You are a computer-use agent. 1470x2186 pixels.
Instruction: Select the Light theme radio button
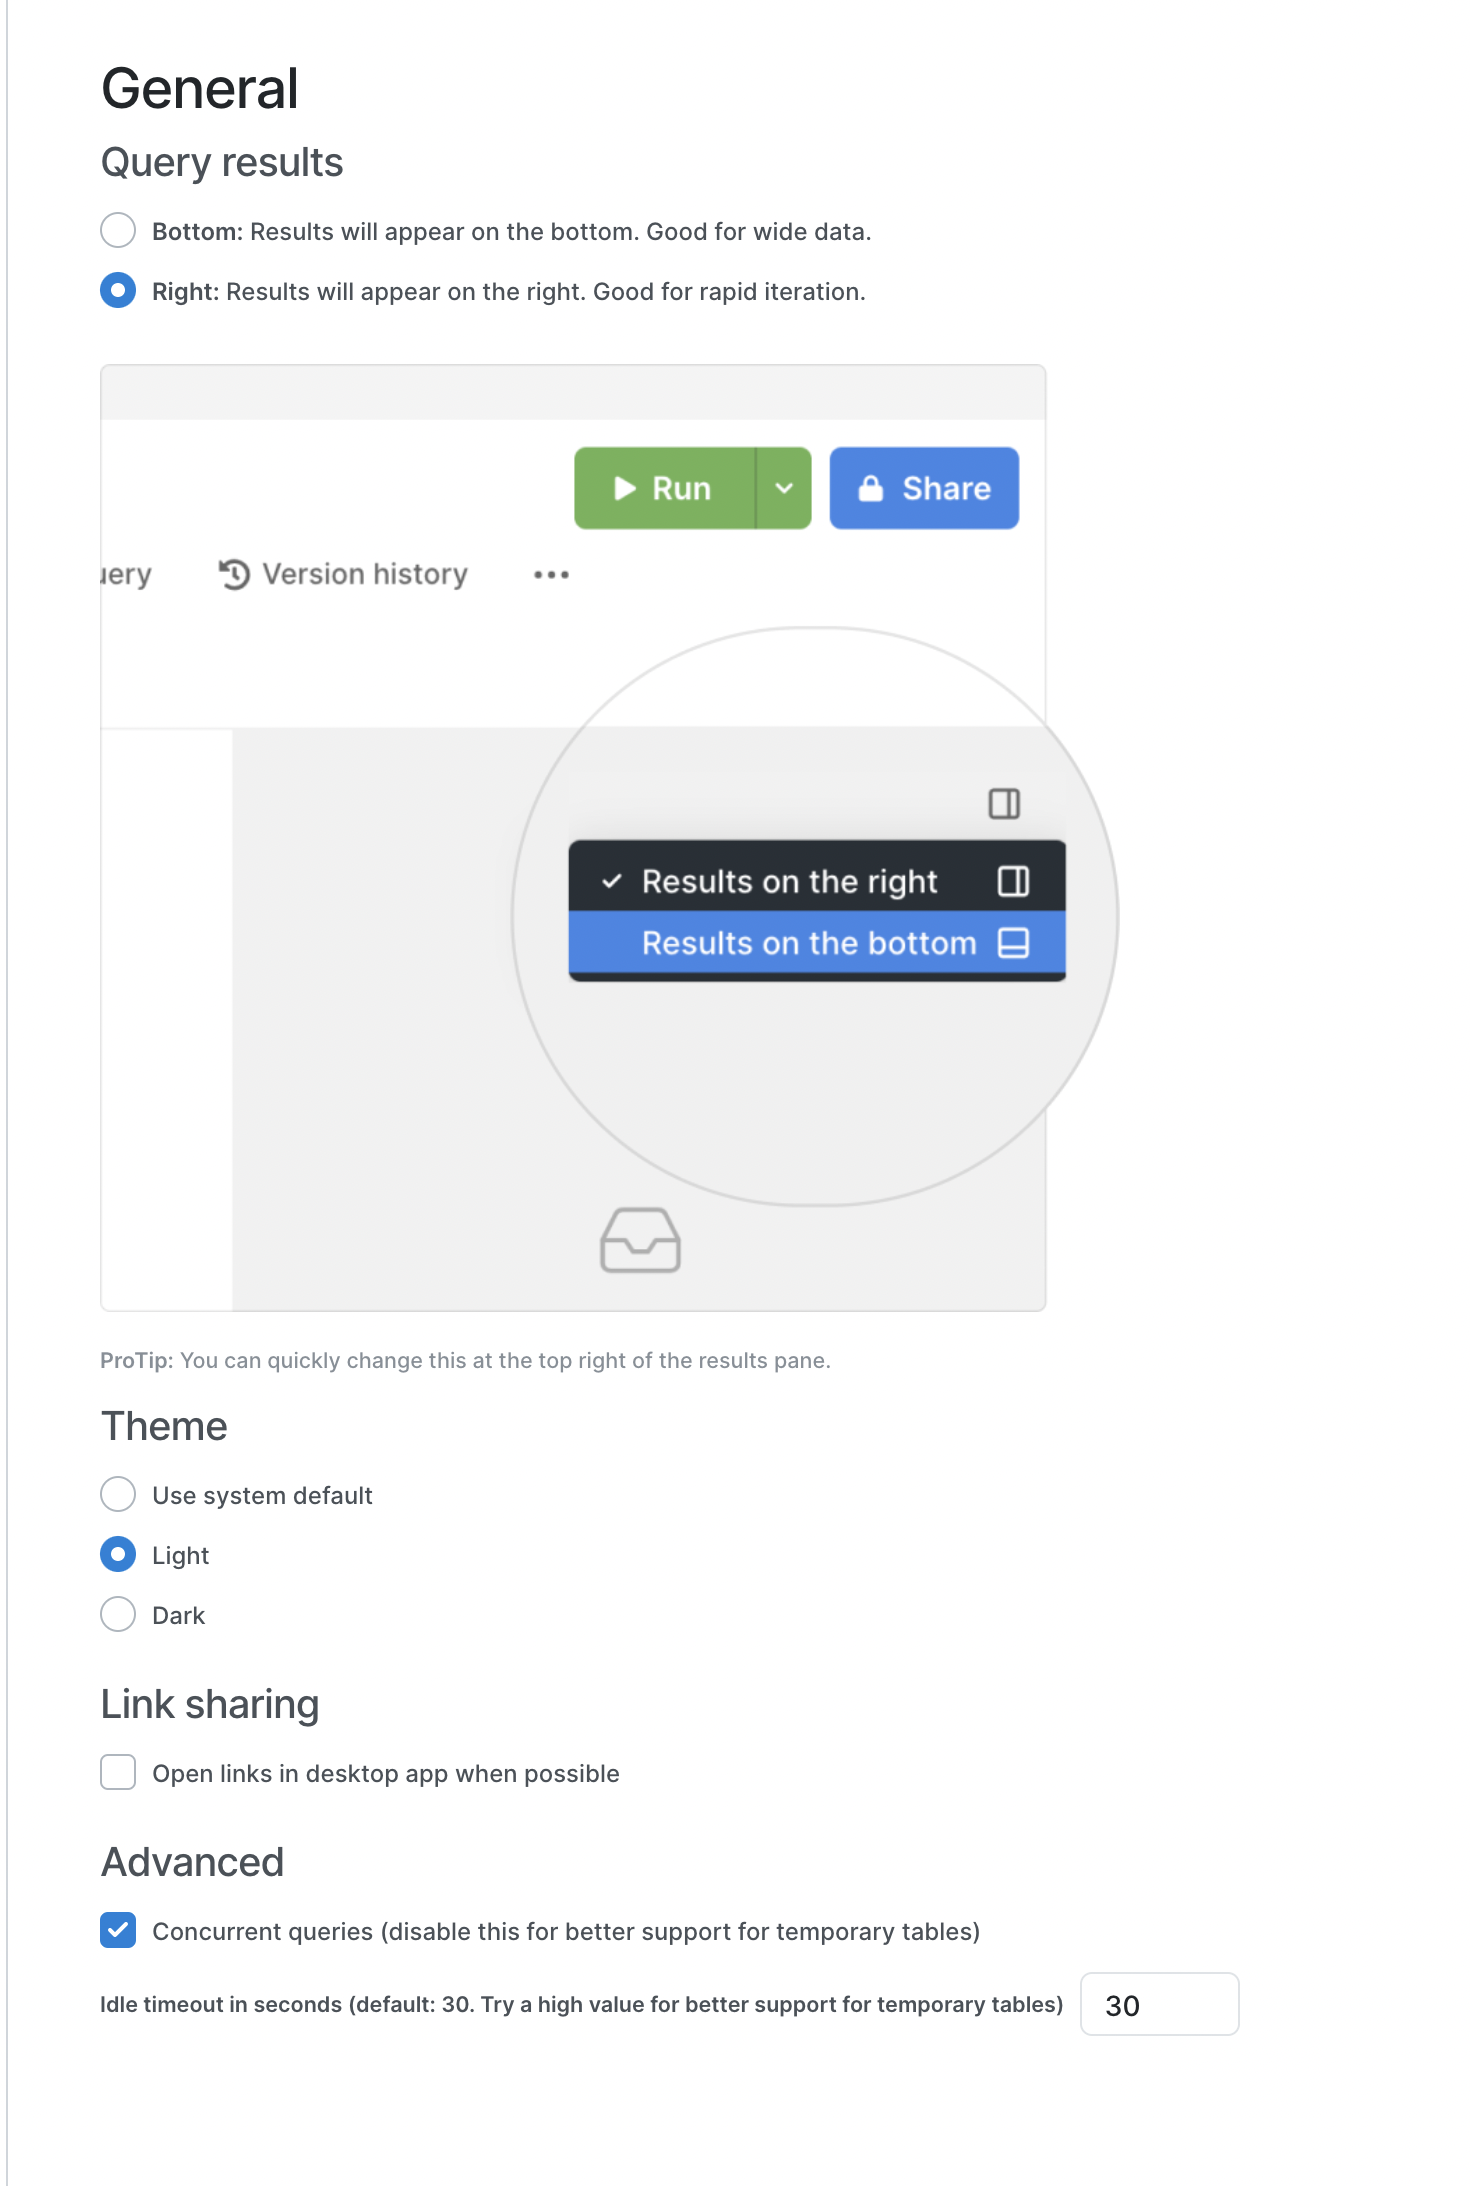point(118,1554)
